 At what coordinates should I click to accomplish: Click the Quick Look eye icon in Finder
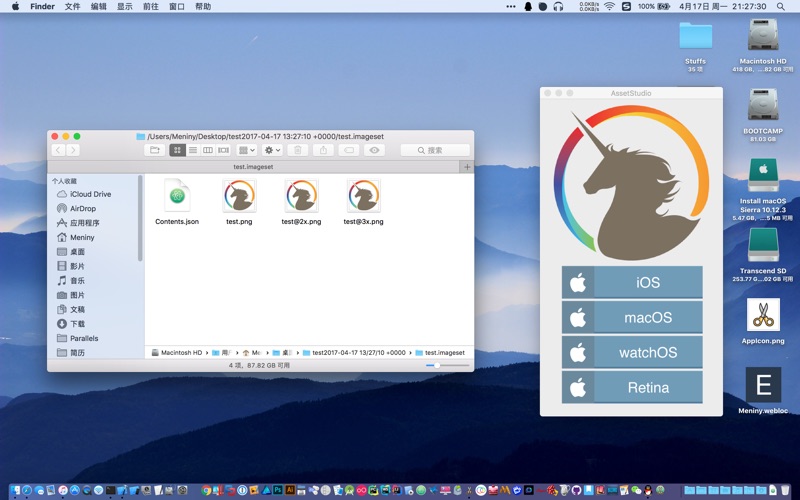[374, 150]
